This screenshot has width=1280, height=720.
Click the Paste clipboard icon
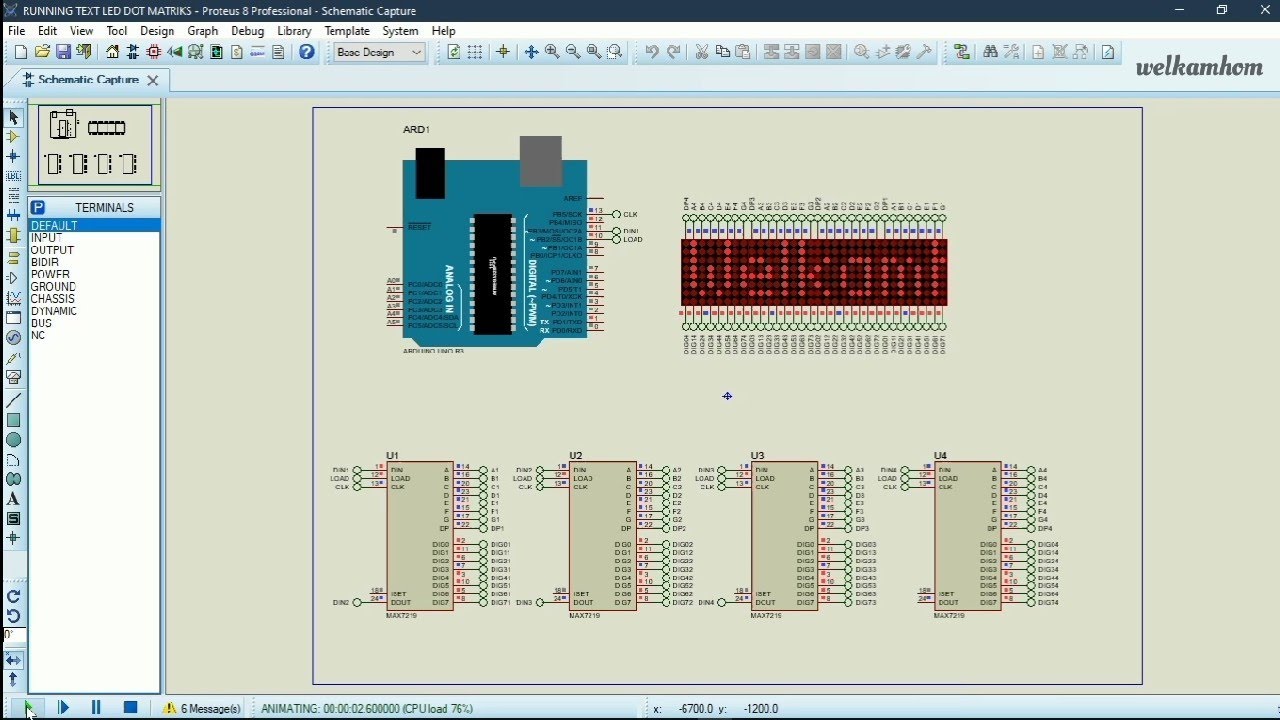743,52
